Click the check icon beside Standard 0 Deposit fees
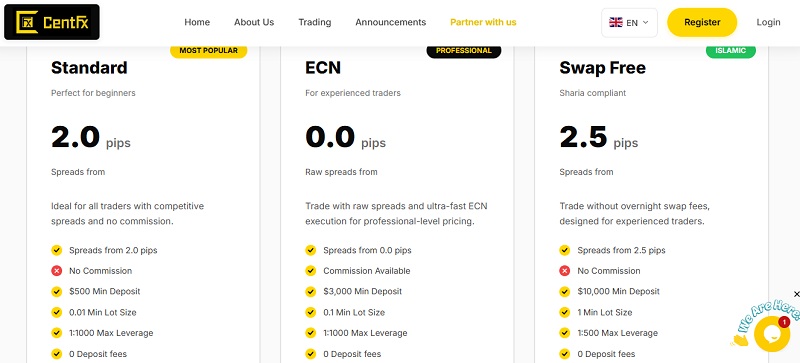800x363 pixels. 57,353
